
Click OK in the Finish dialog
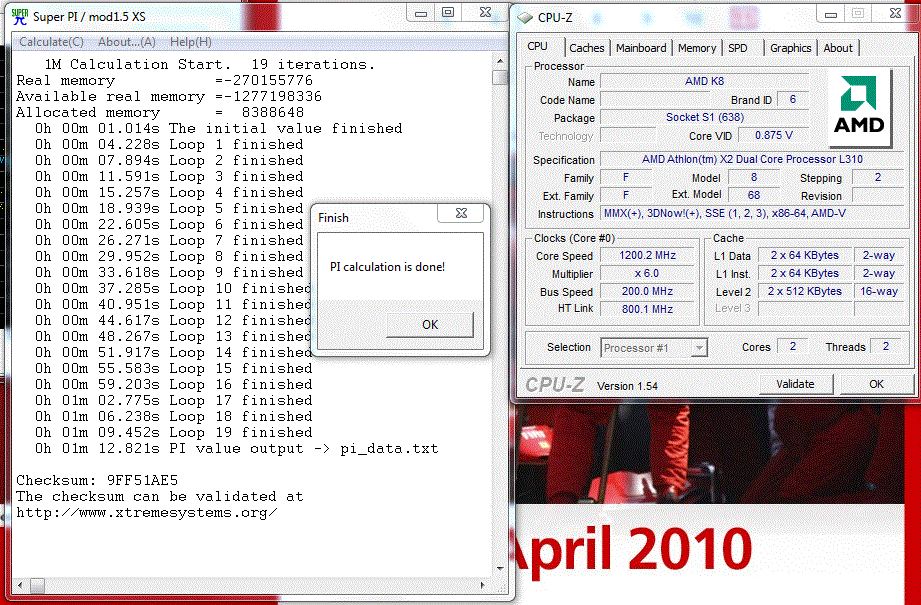point(430,325)
